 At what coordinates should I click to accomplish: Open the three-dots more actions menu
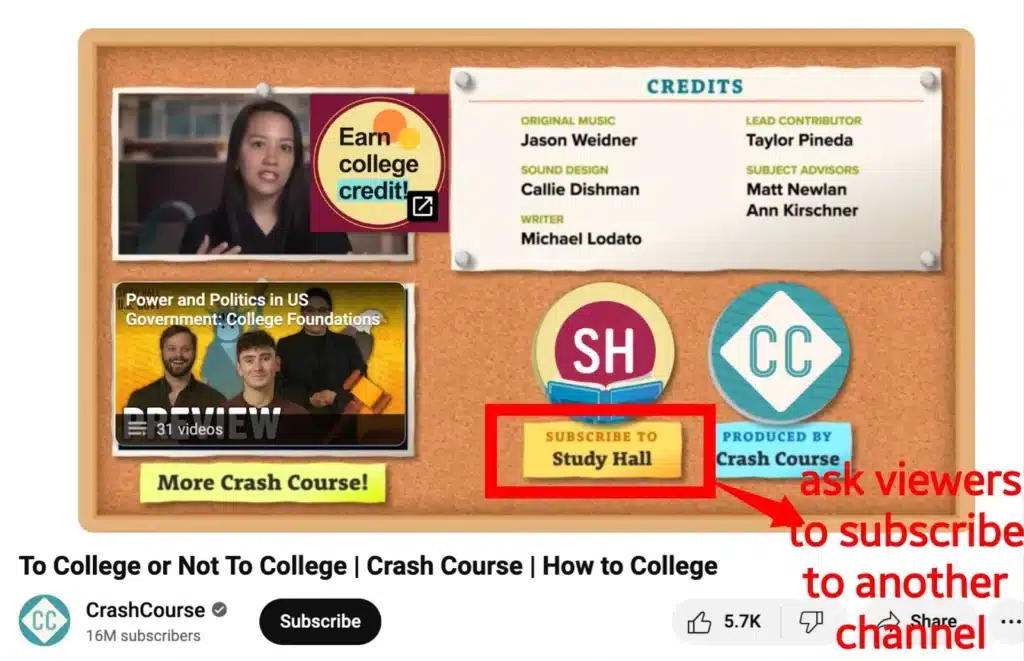[x=1011, y=621]
